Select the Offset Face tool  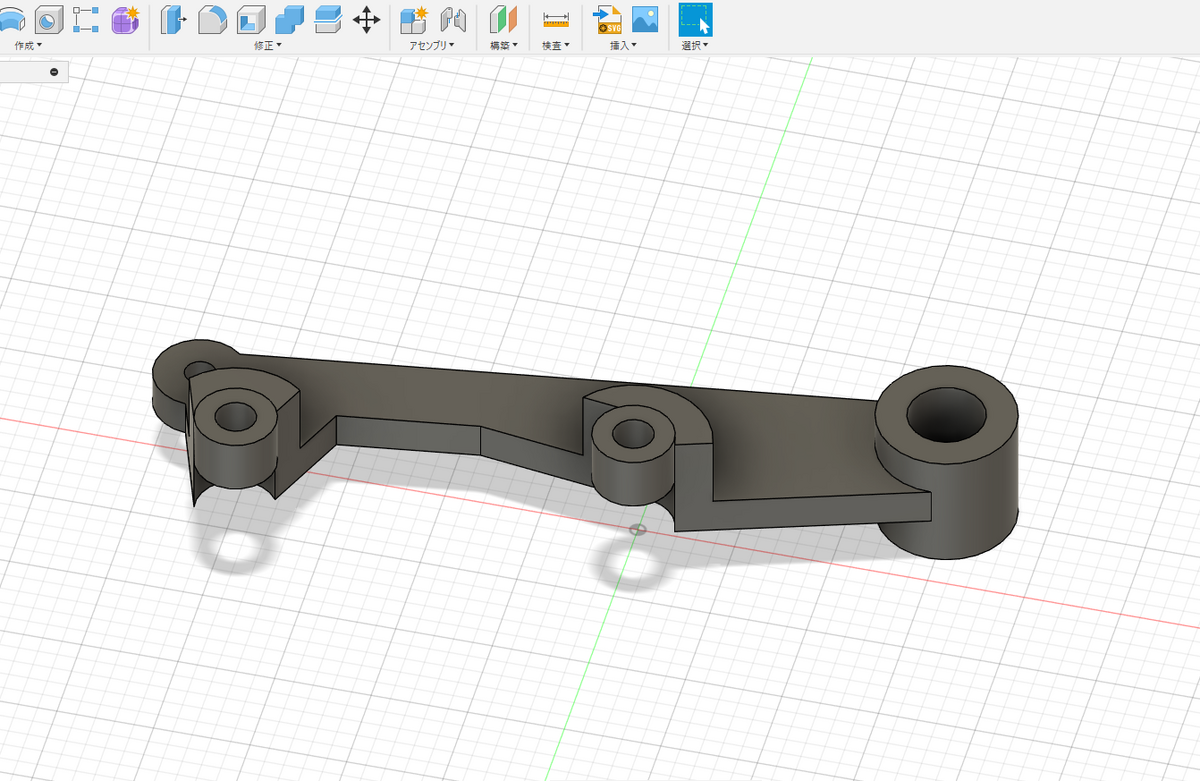[x=328, y=19]
